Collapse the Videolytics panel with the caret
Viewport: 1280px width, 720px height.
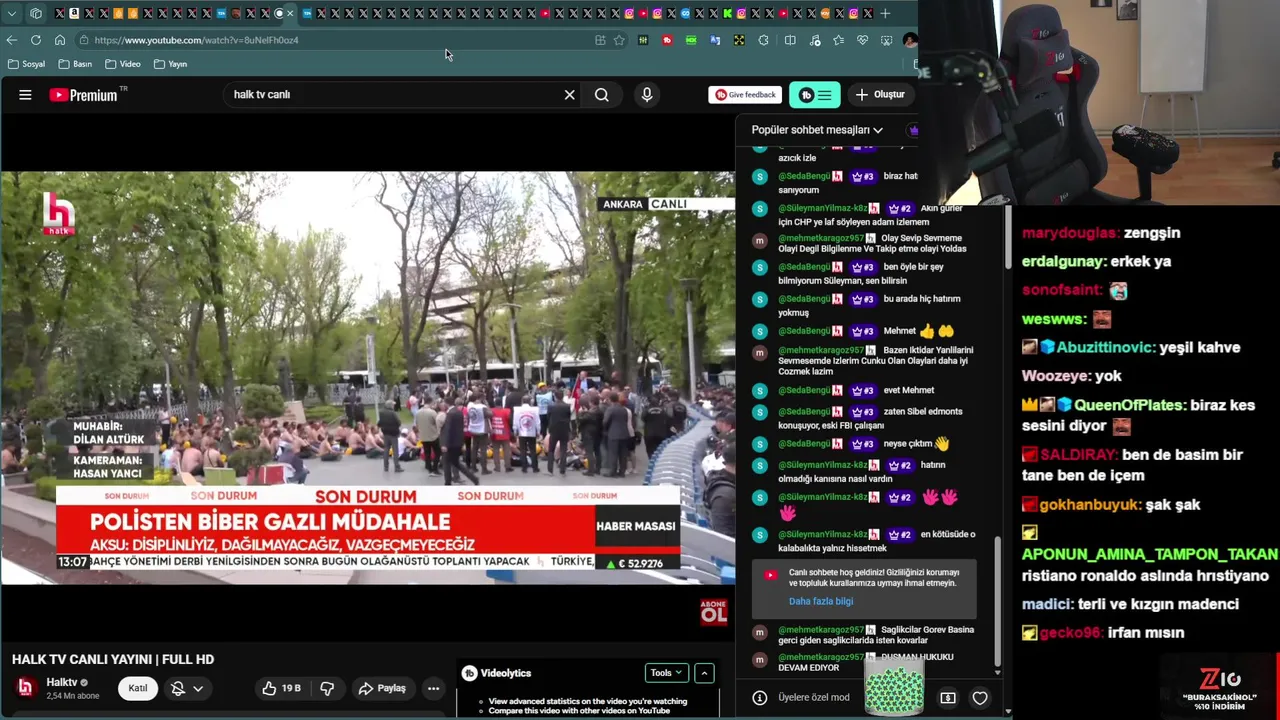click(x=704, y=673)
